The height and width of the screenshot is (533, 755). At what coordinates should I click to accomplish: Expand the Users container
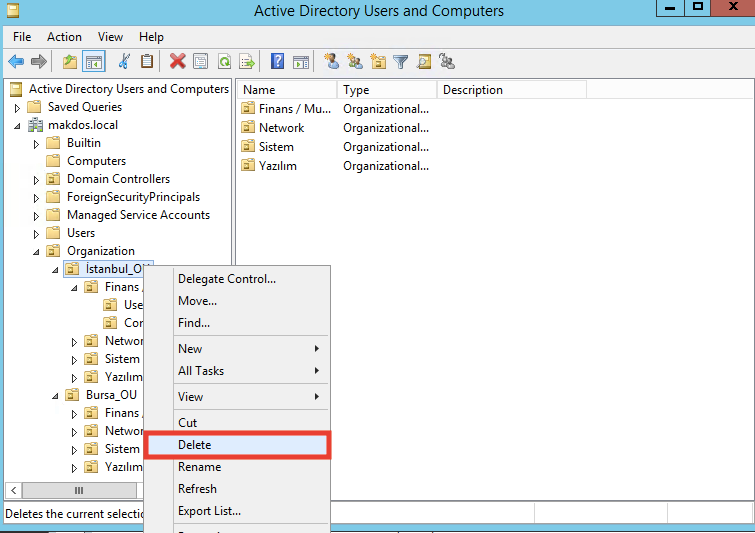36,234
